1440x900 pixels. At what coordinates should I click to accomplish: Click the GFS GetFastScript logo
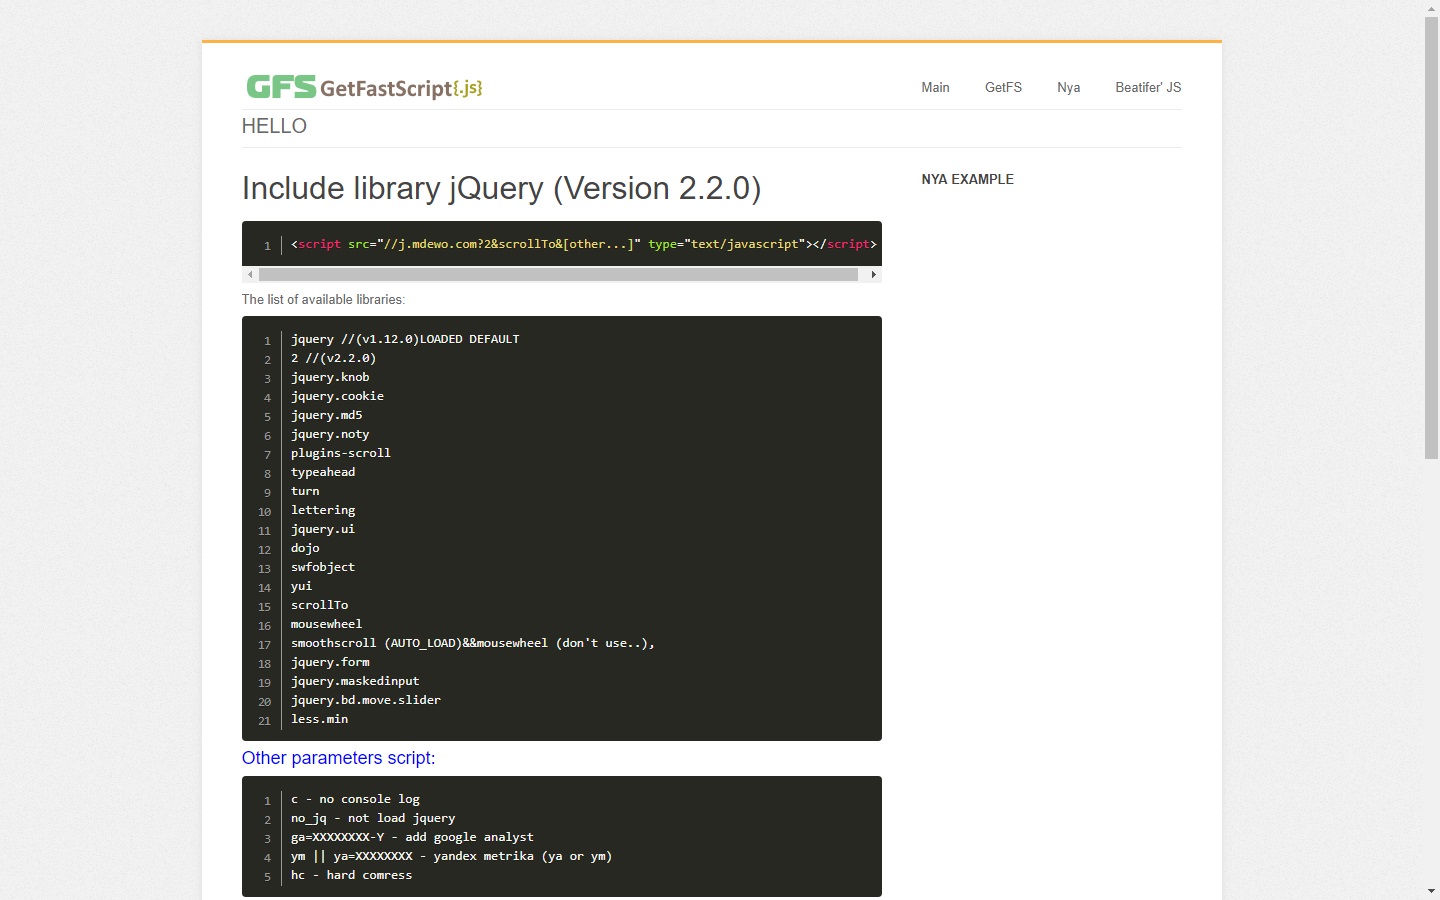(x=364, y=87)
